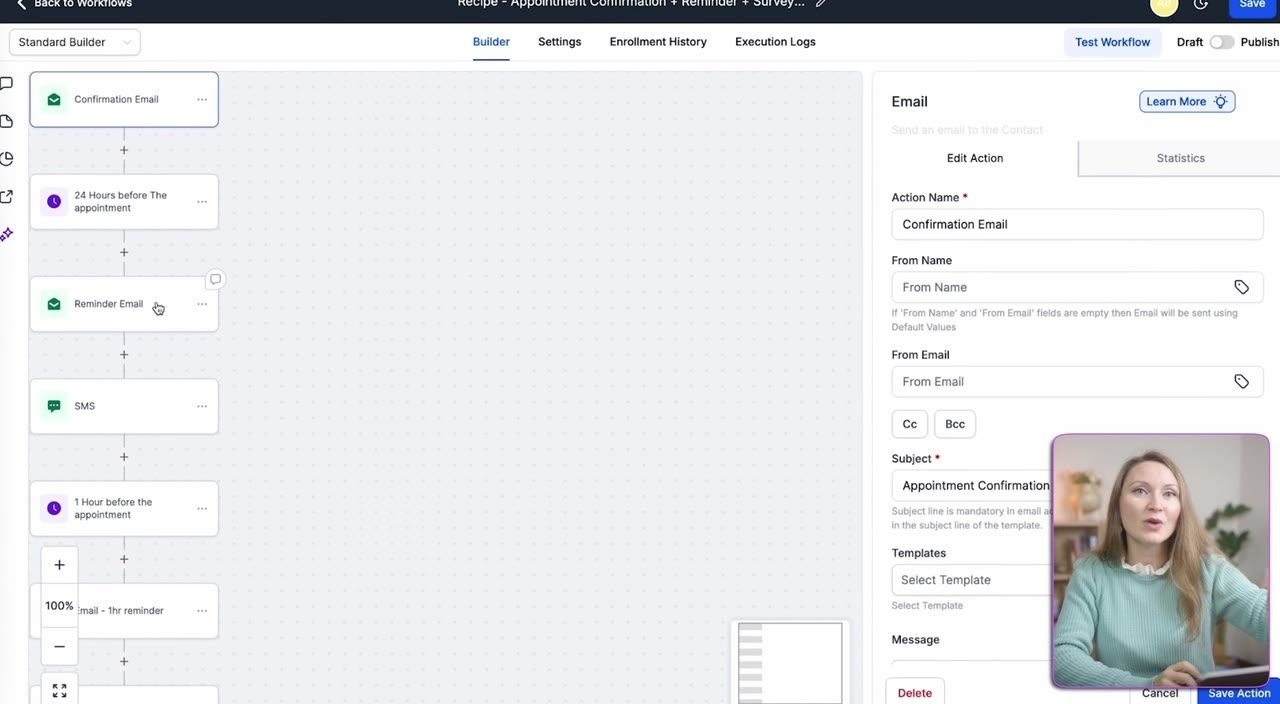Image resolution: width=1280 pixels, height=704 pixels.
Task: Switch to Builder tab
Action: pyautogui.click(x=491, y=42)
